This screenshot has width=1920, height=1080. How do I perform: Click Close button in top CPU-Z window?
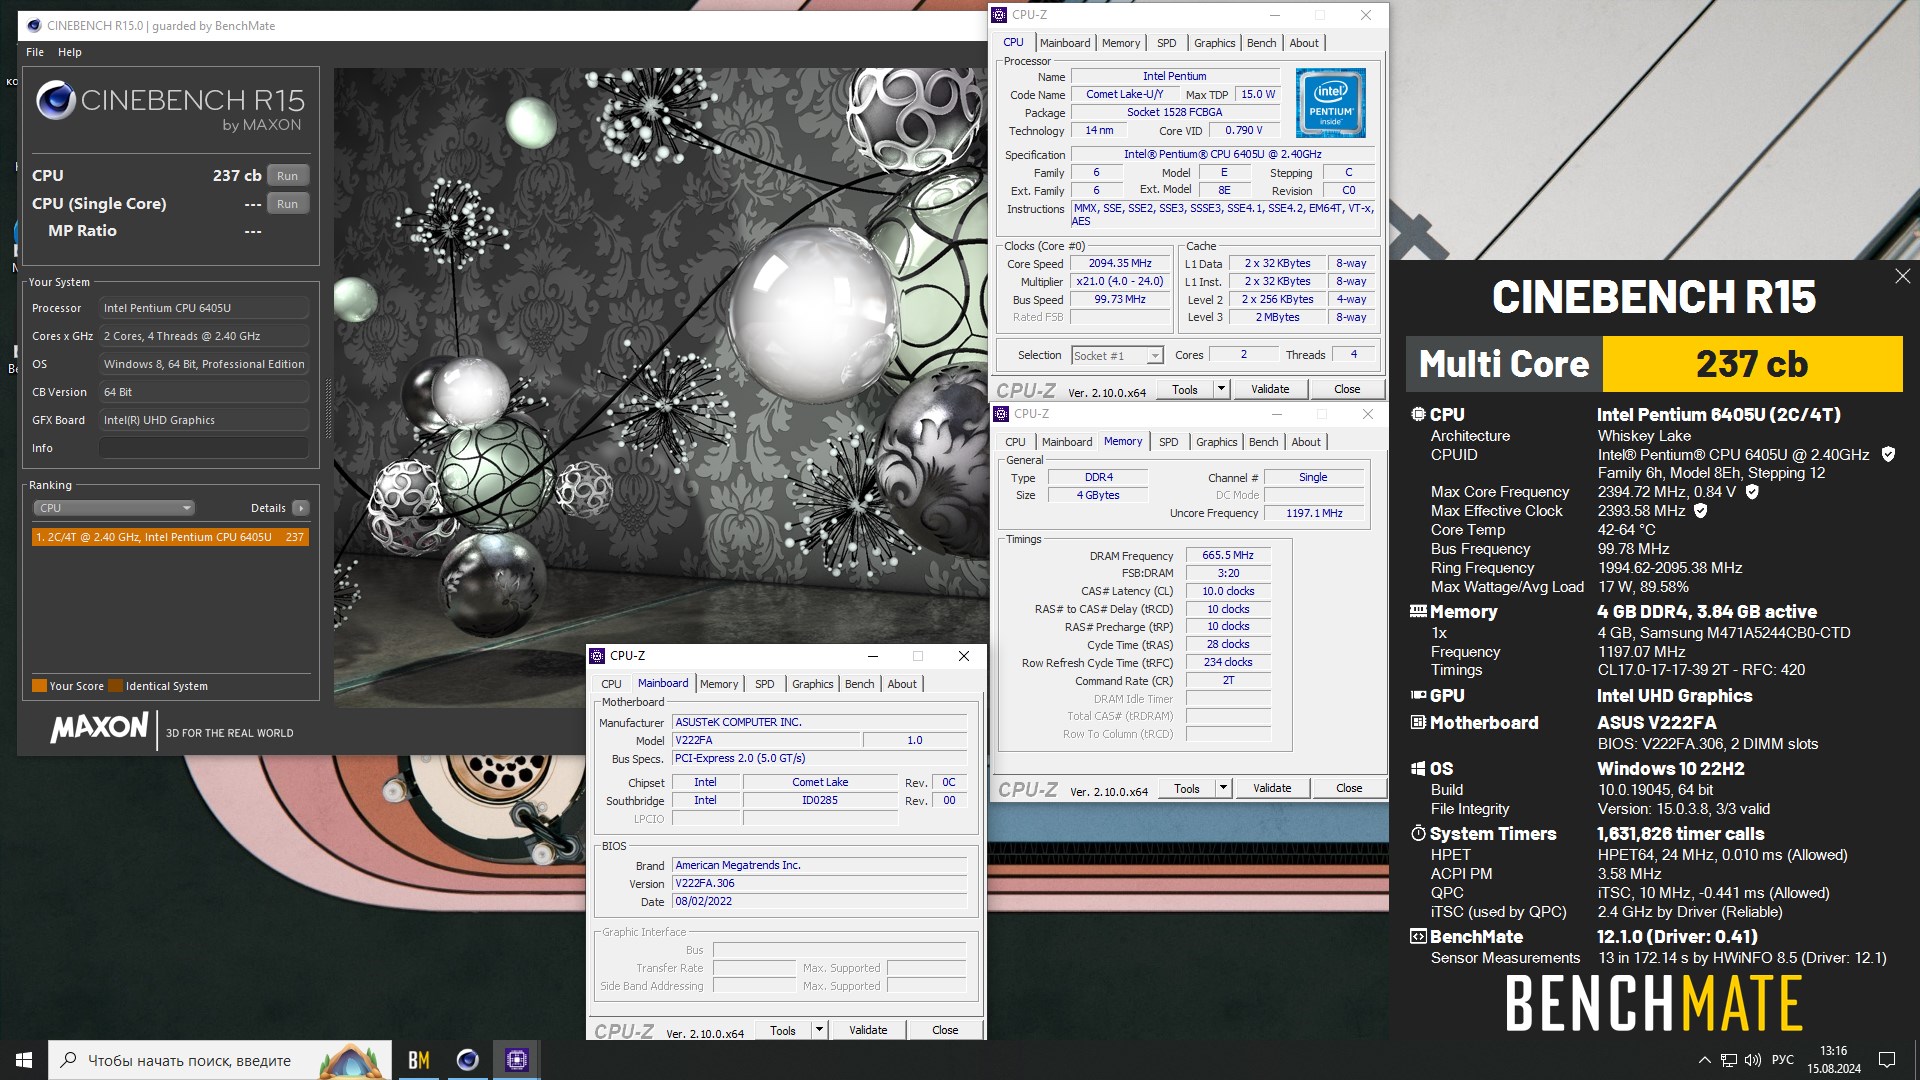1347,389
